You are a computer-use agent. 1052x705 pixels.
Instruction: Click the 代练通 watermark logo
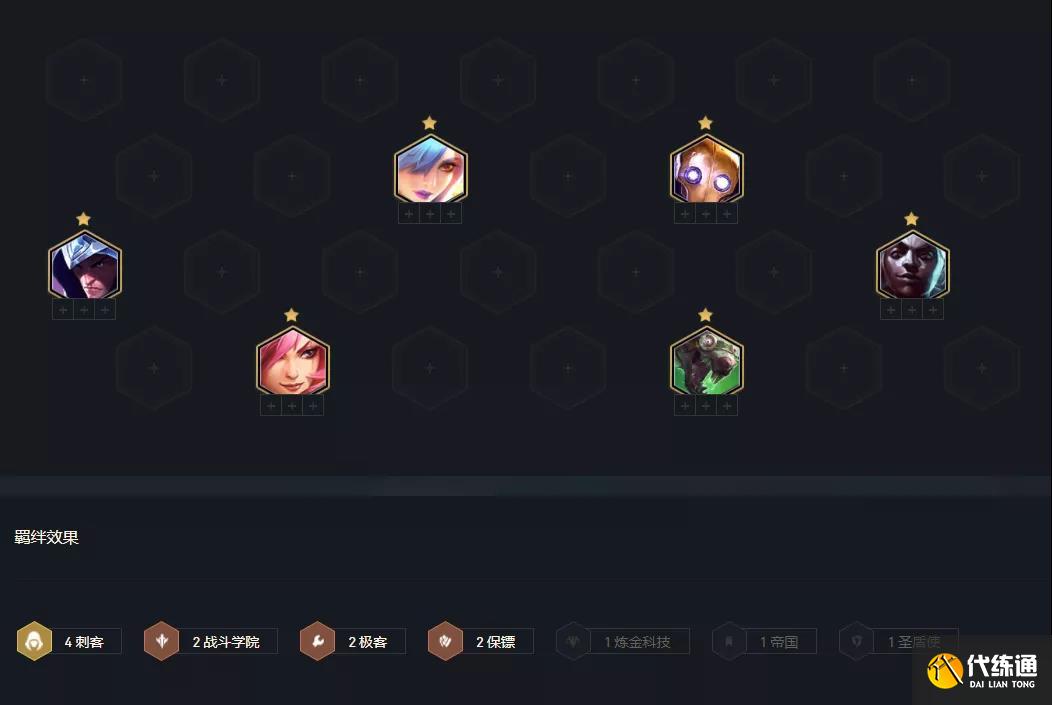[983, 671]
